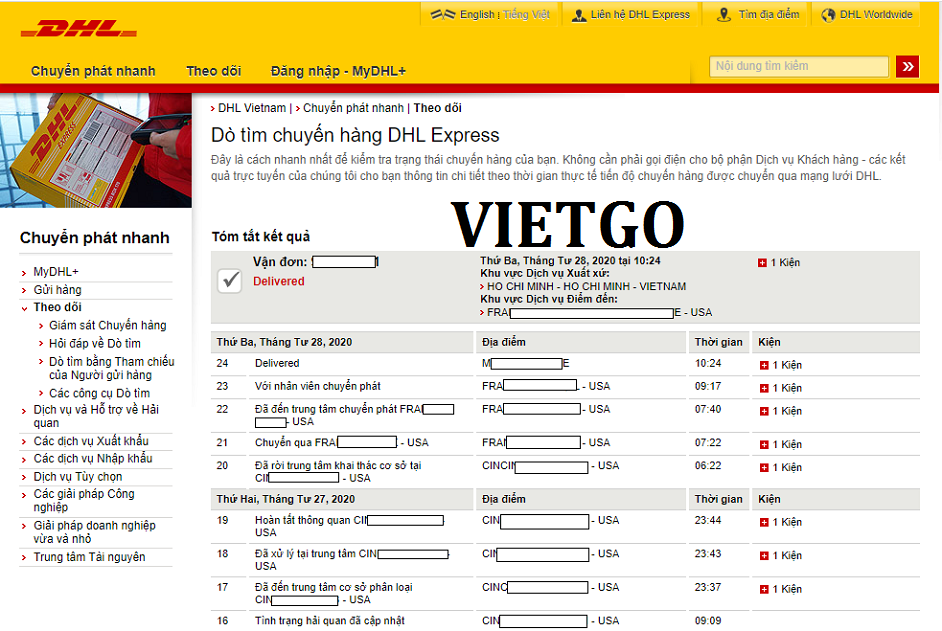942x631 pixels.
Task: Tick the waybill Delivered checkbox
Action: (229, 281)
